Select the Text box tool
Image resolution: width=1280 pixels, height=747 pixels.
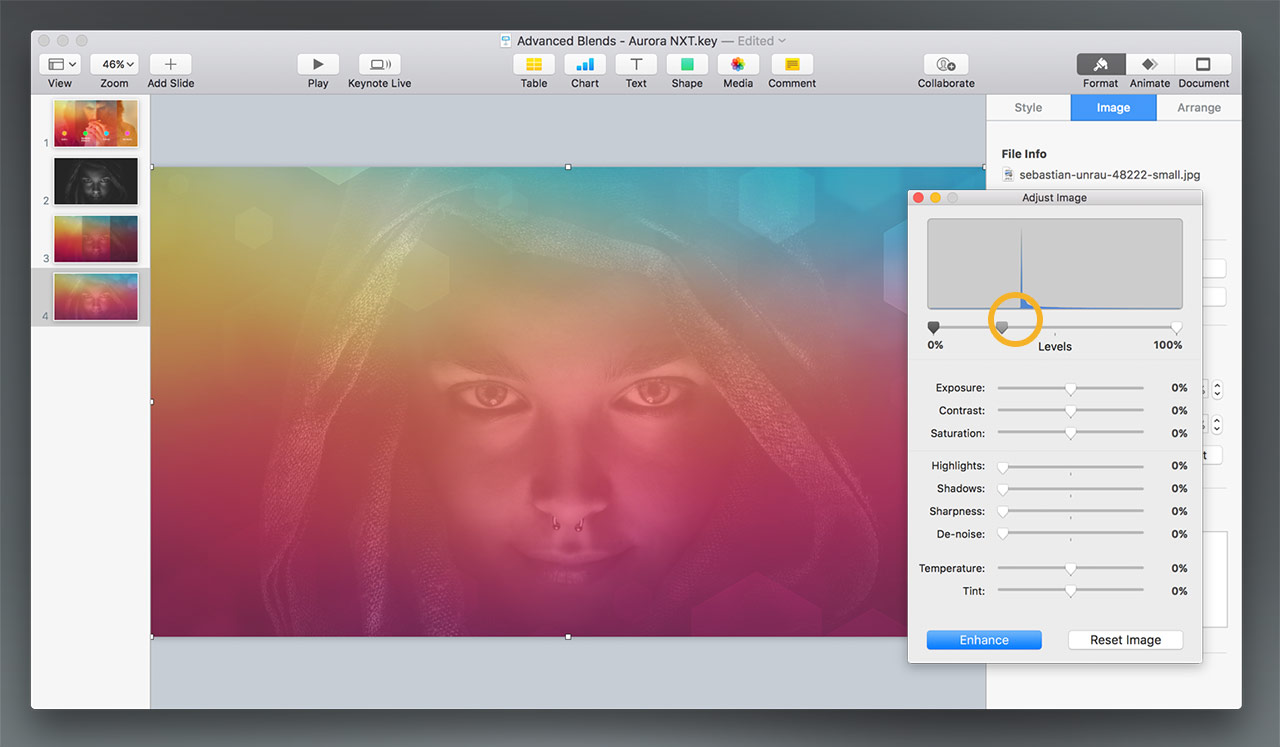636,64
